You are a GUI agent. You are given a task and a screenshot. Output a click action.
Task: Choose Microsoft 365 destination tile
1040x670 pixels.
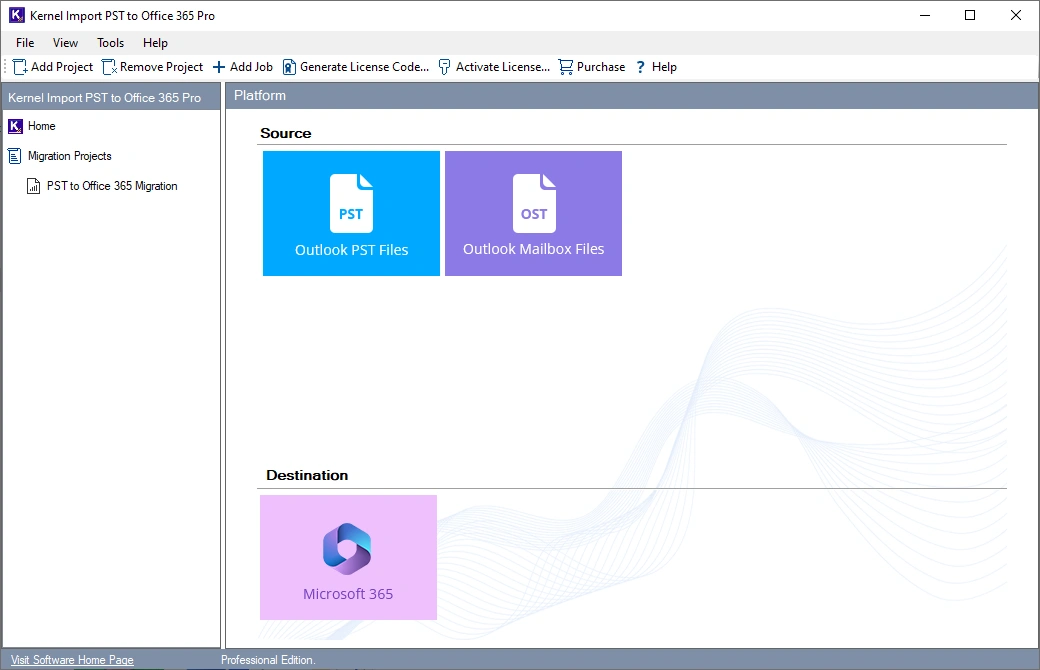coord(348,557)
